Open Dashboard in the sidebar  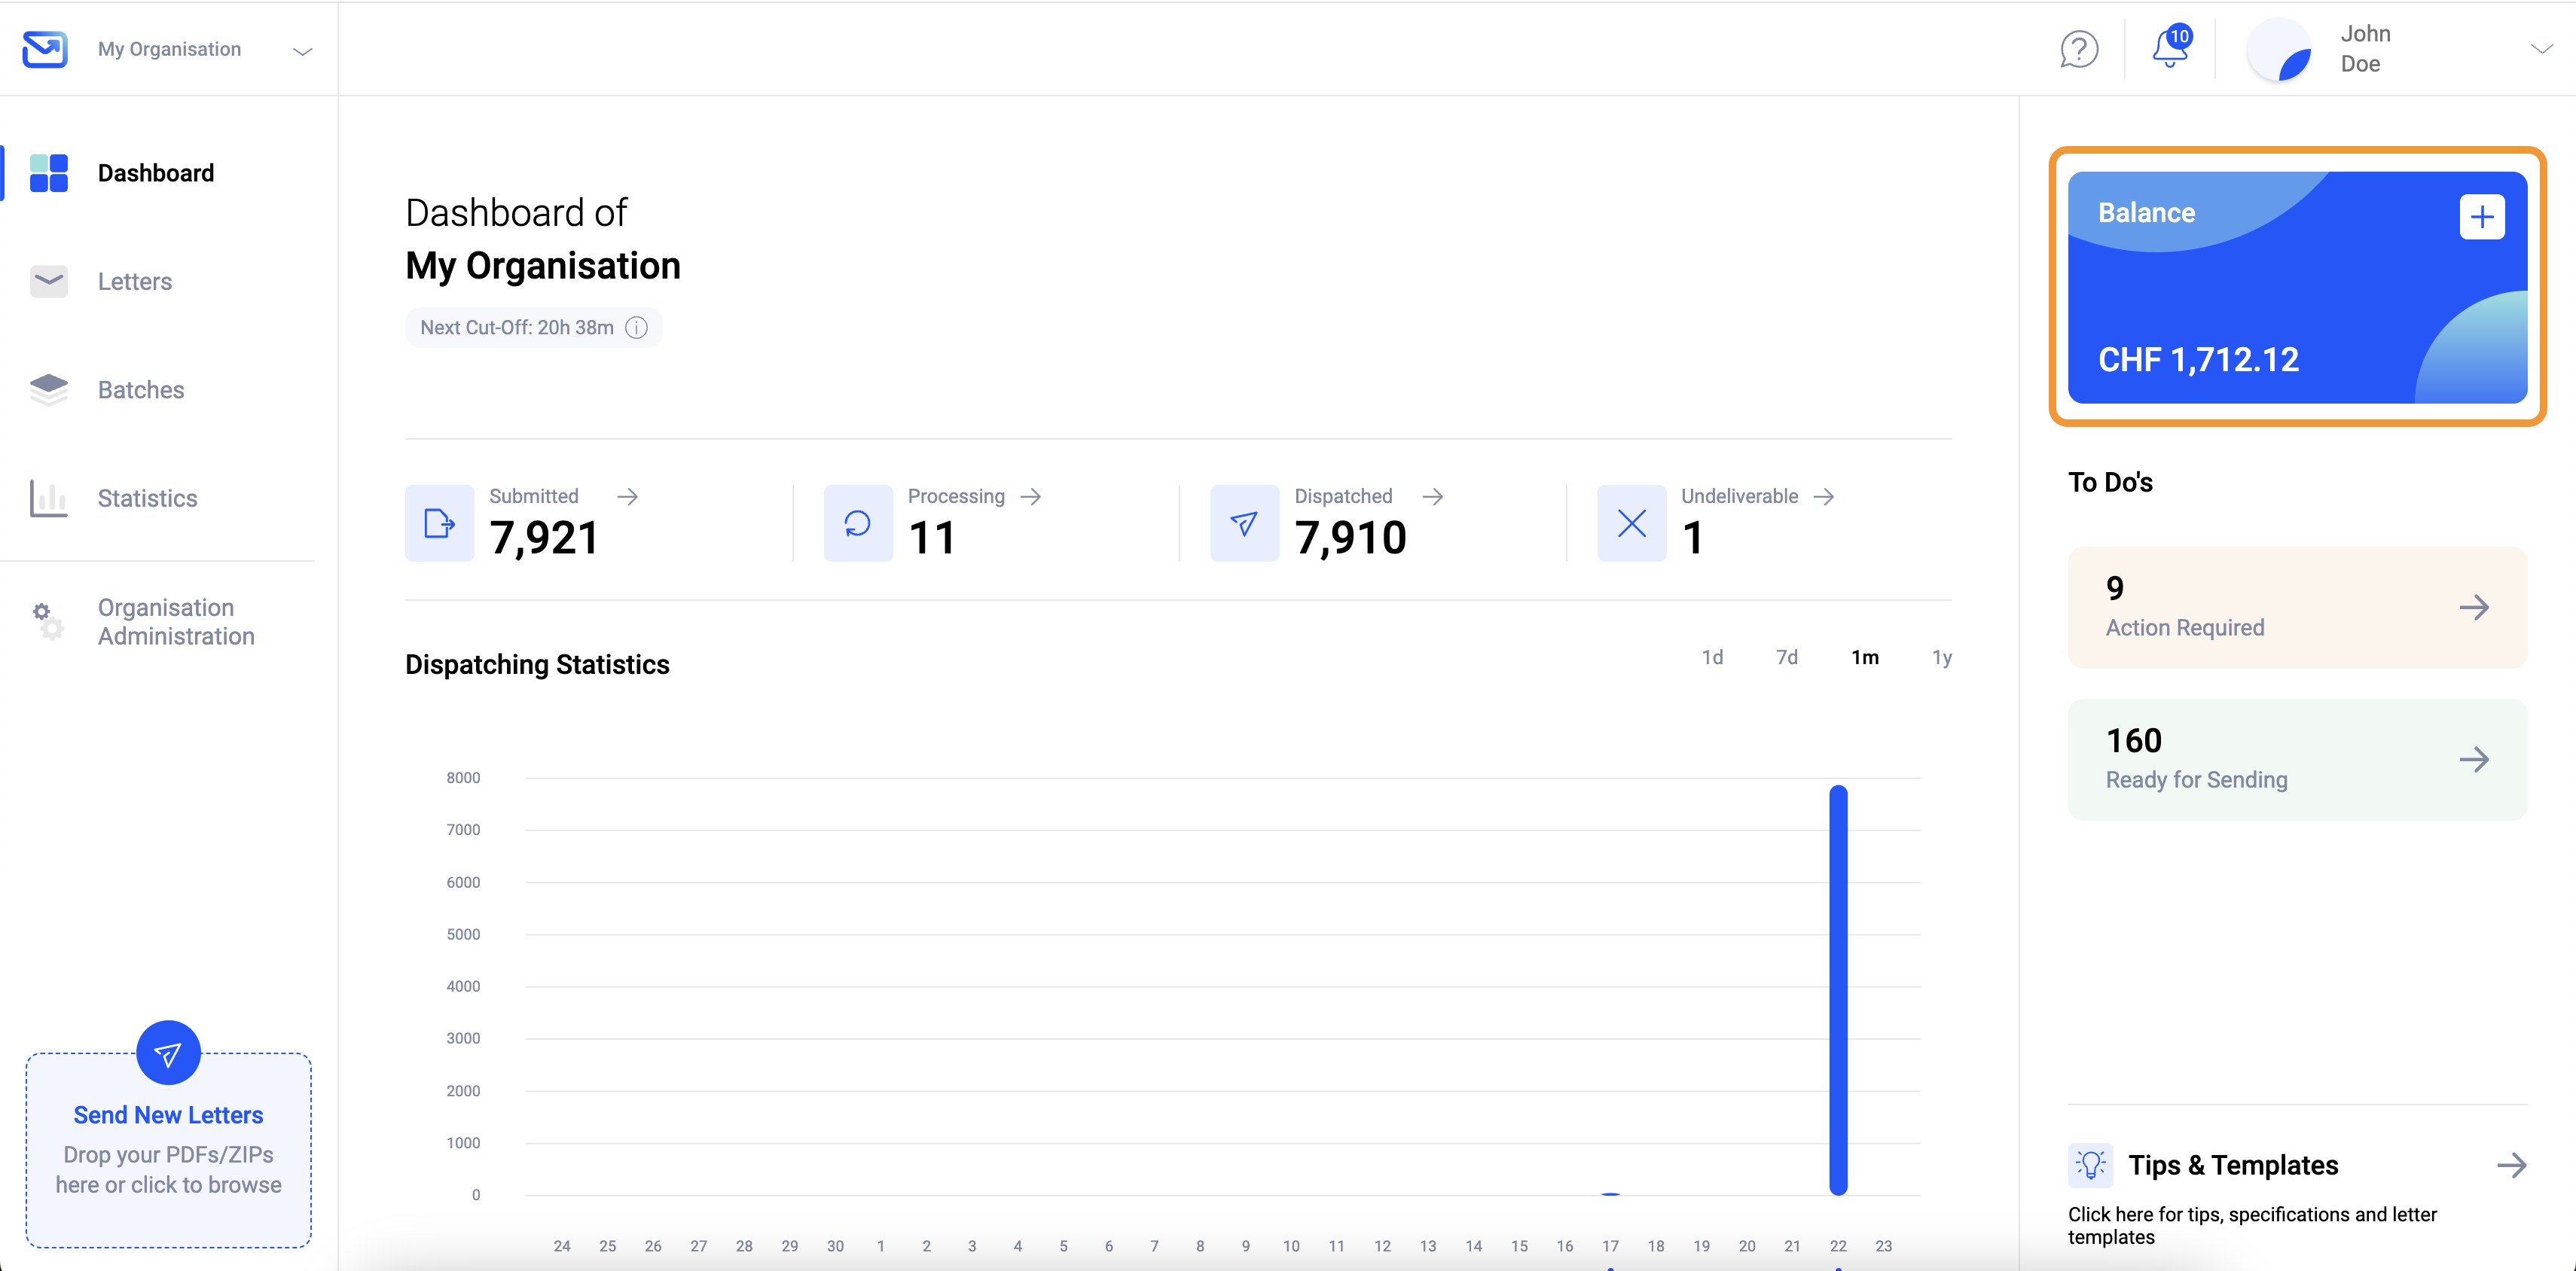[x=157, y=173]
